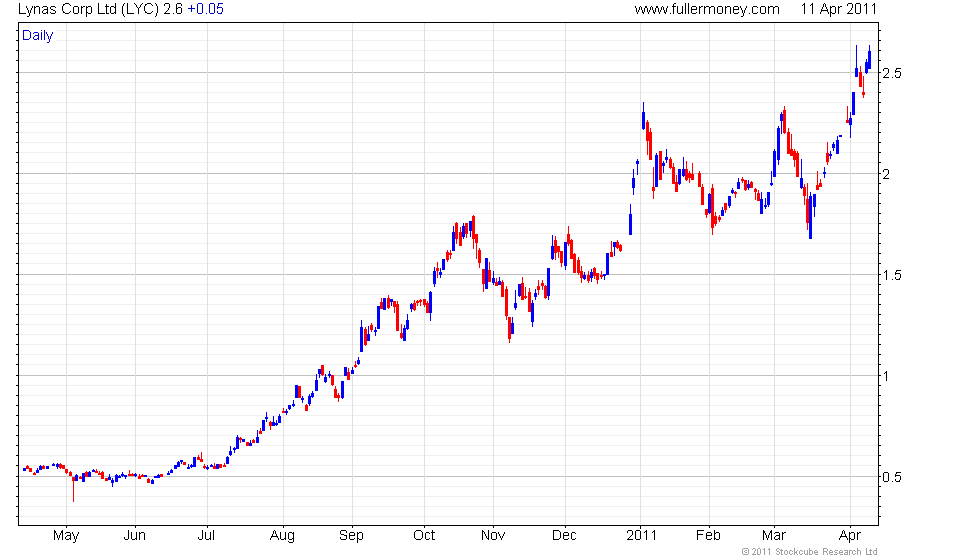Click the 2.5 price axis label
The image size is (960, 560).
point(891,73)
